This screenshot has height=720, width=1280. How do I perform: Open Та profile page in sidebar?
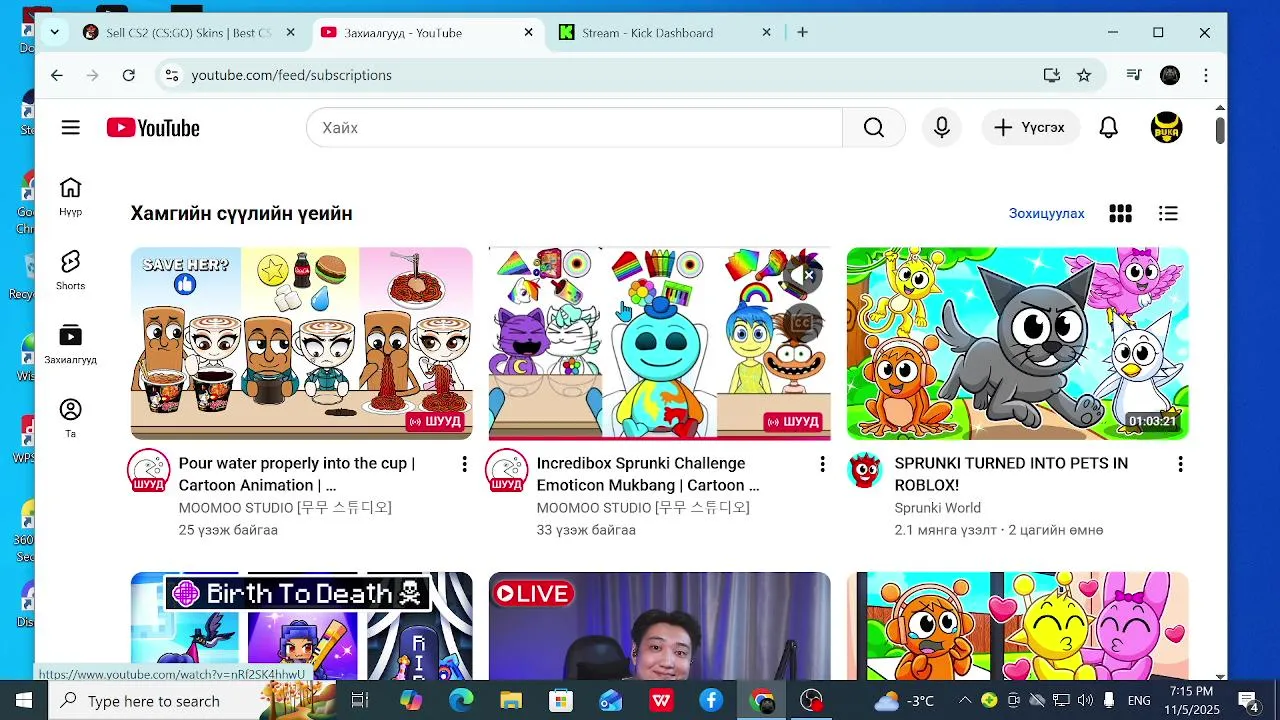(x=70, y=418)
